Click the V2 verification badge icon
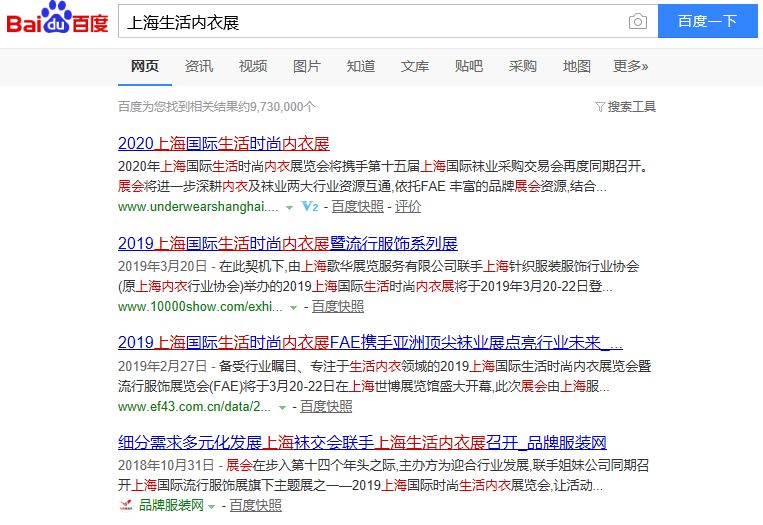Image resolution: width=763 pixels, height=525 pixels. [x=309, y=206]
